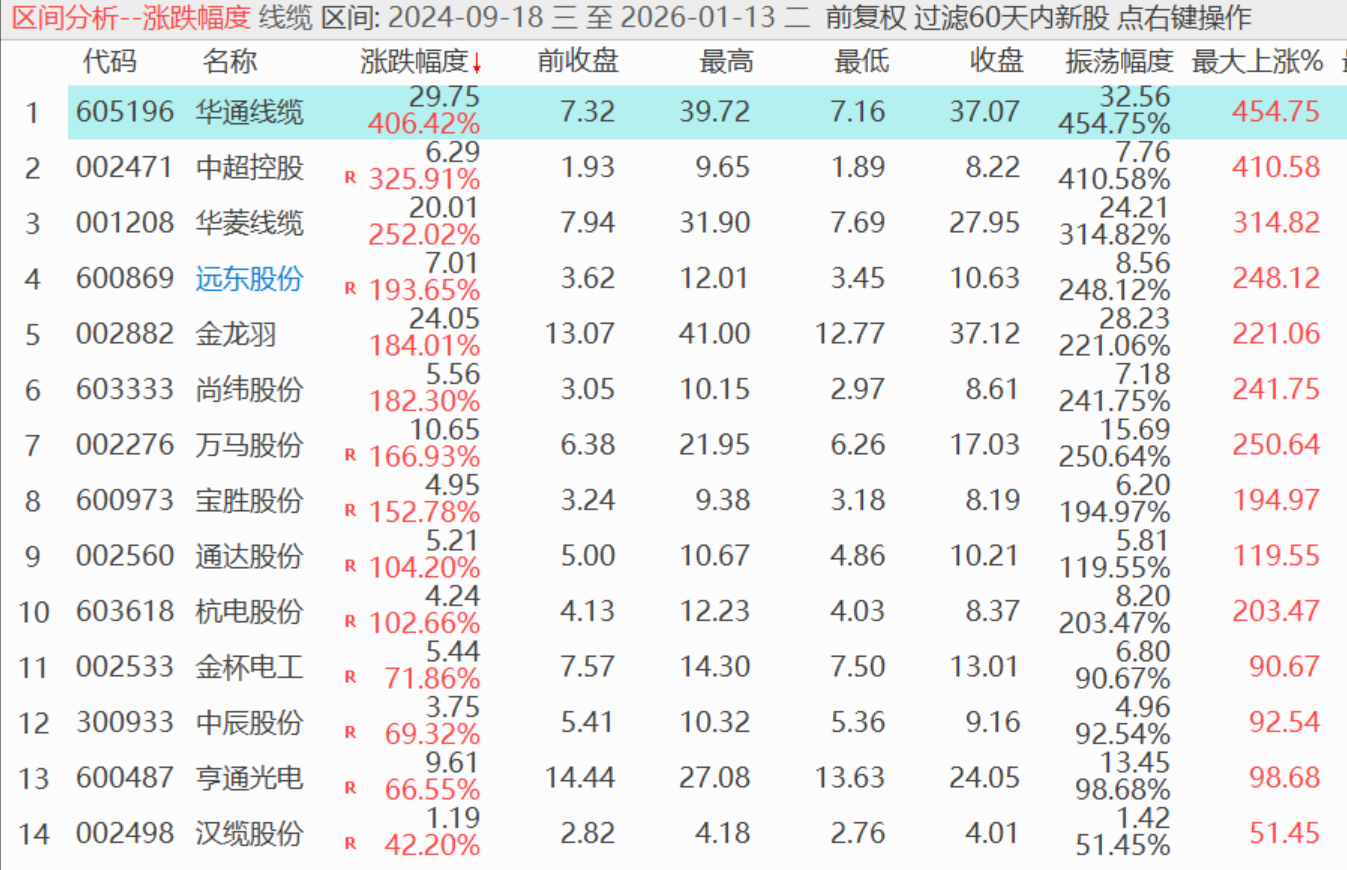Sort by the 振荡幅度 column header
The width and height of the screenshot is (1347, 870).
[1119, 63]
